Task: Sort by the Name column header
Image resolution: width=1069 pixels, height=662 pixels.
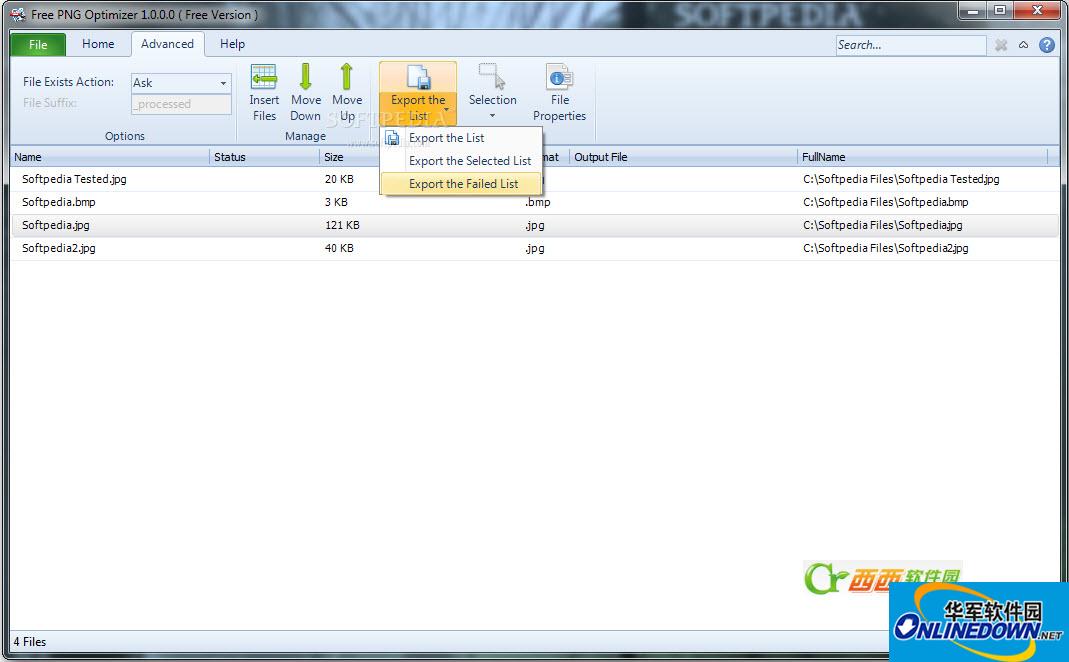Action: point(110,157)
